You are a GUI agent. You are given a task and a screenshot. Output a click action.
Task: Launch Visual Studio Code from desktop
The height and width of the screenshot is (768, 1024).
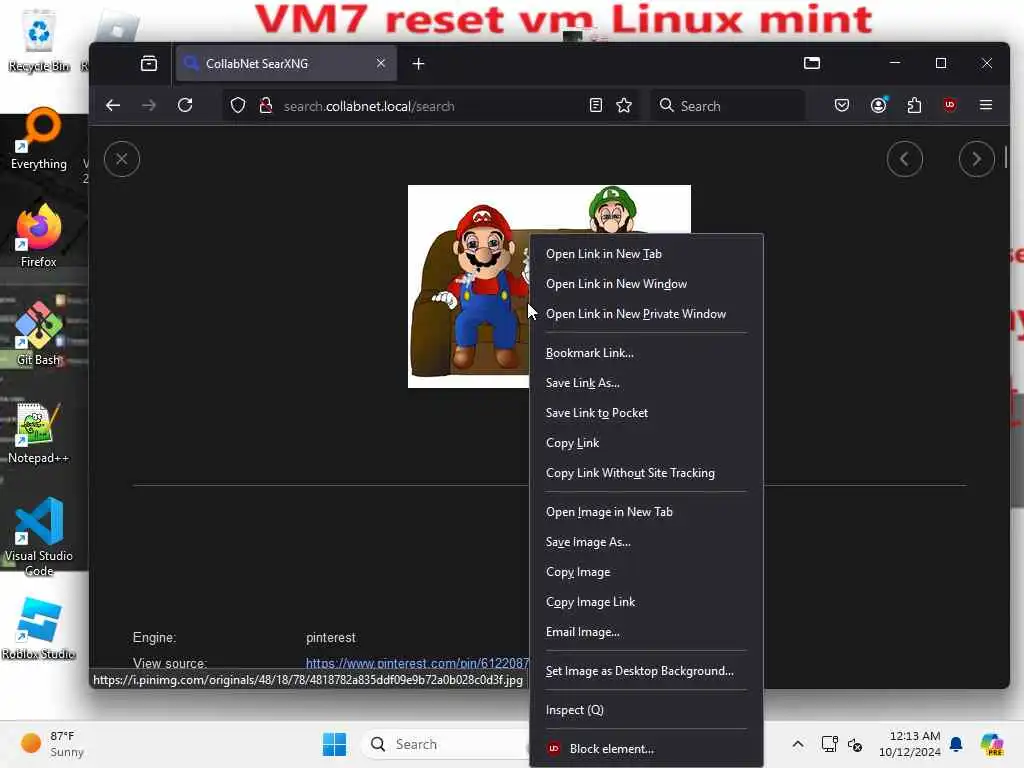point(39,537)
